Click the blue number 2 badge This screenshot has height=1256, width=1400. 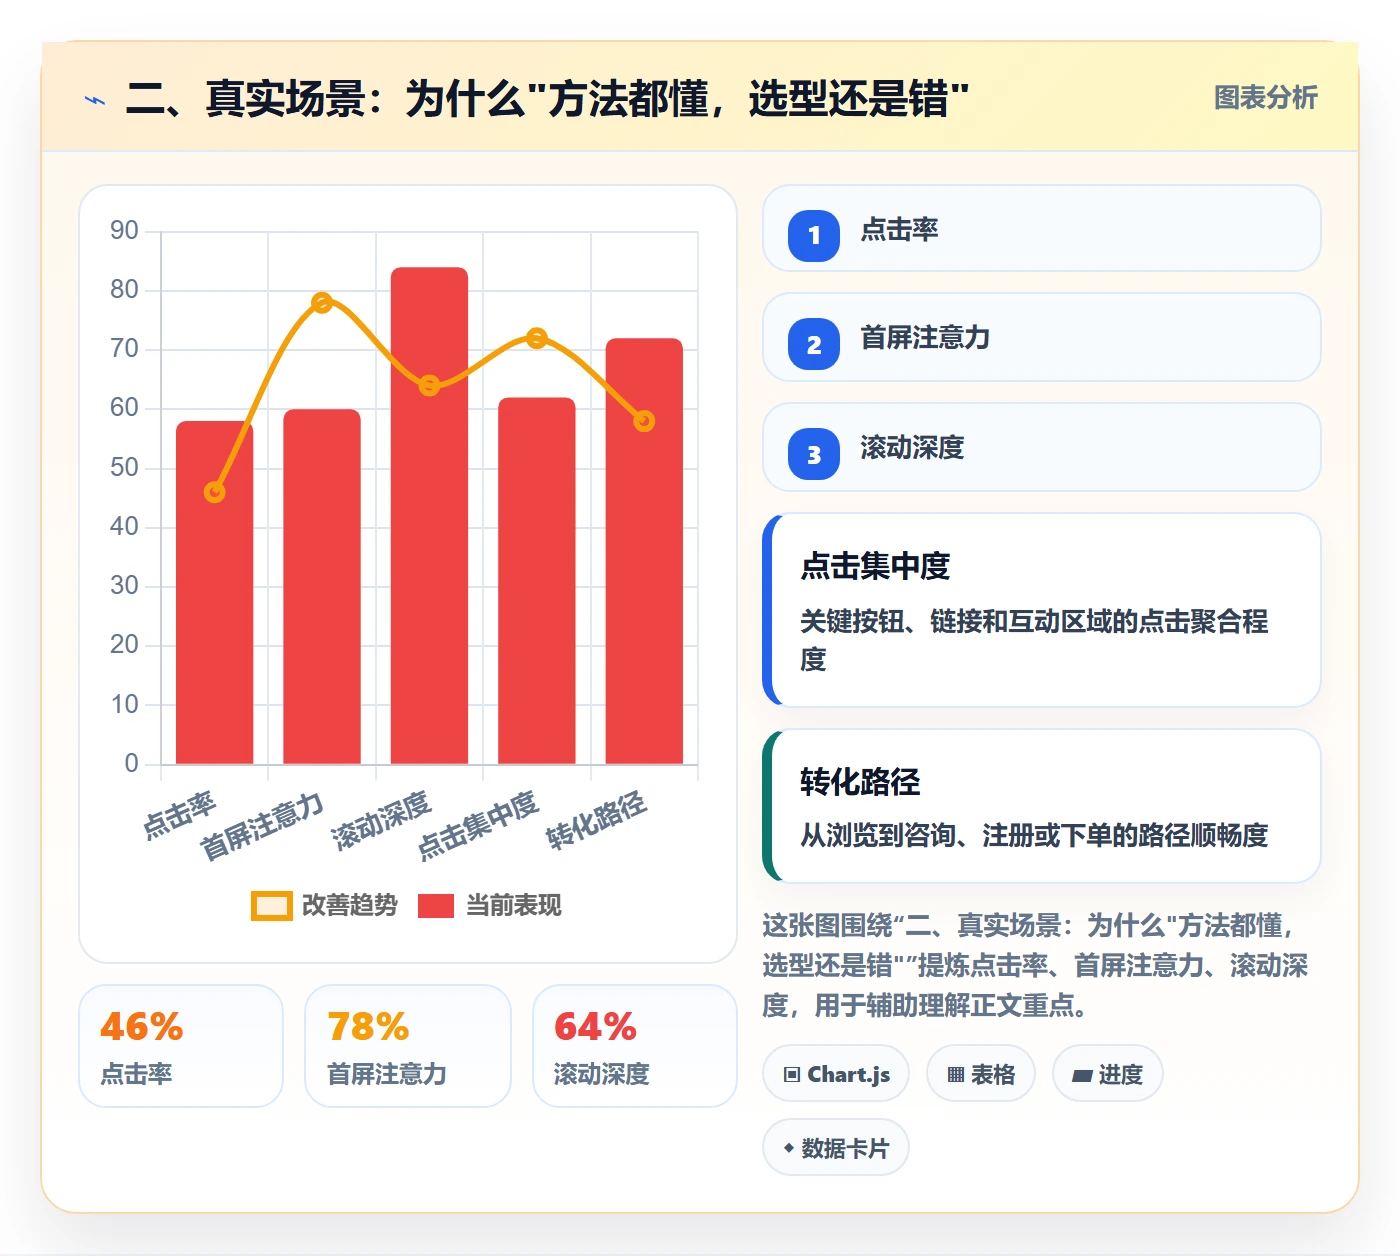(x=814, y=345)
